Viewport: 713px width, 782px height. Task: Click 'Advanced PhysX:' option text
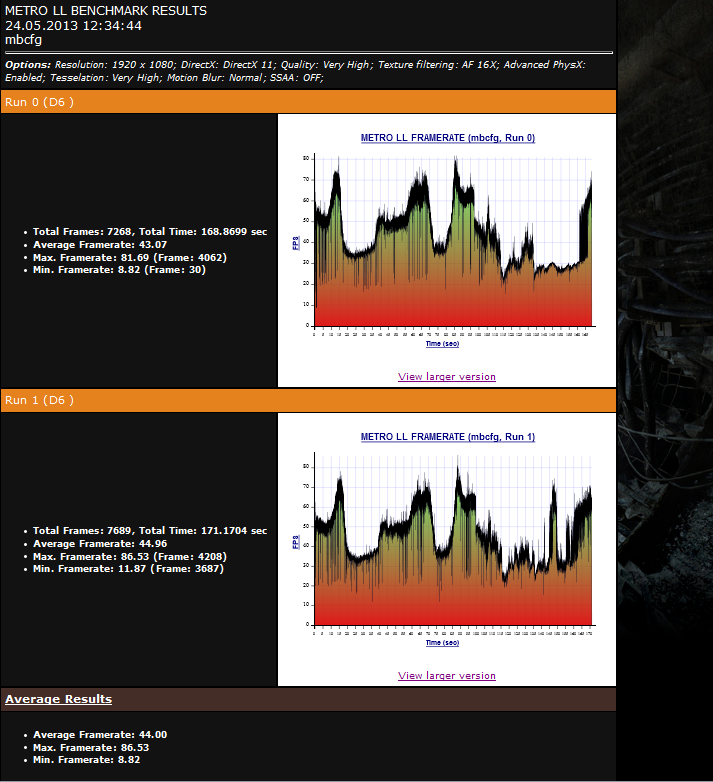tap(544, 65)
